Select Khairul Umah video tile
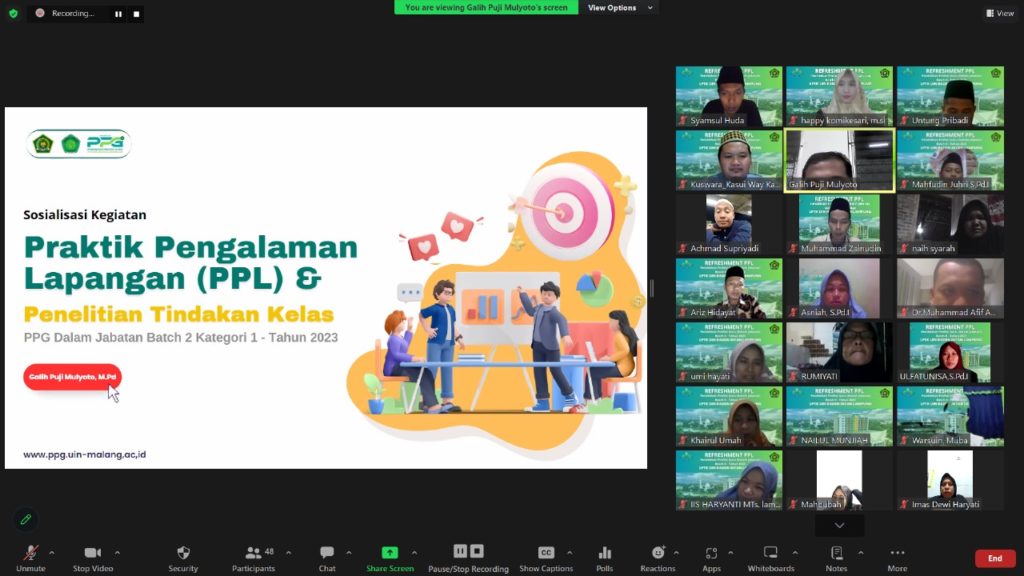 729,416
